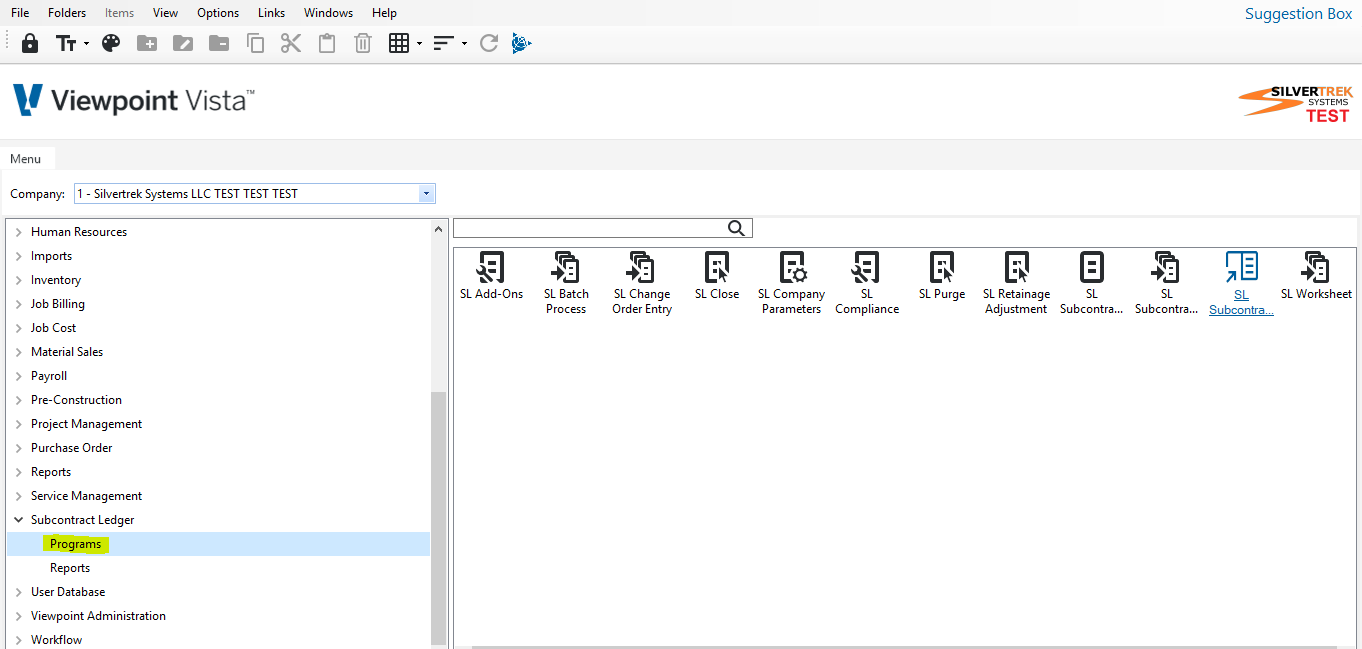The width and height of the screenshot is (1362, 649).
Task: Select the Workflow tree label
Action: (56, 640)
